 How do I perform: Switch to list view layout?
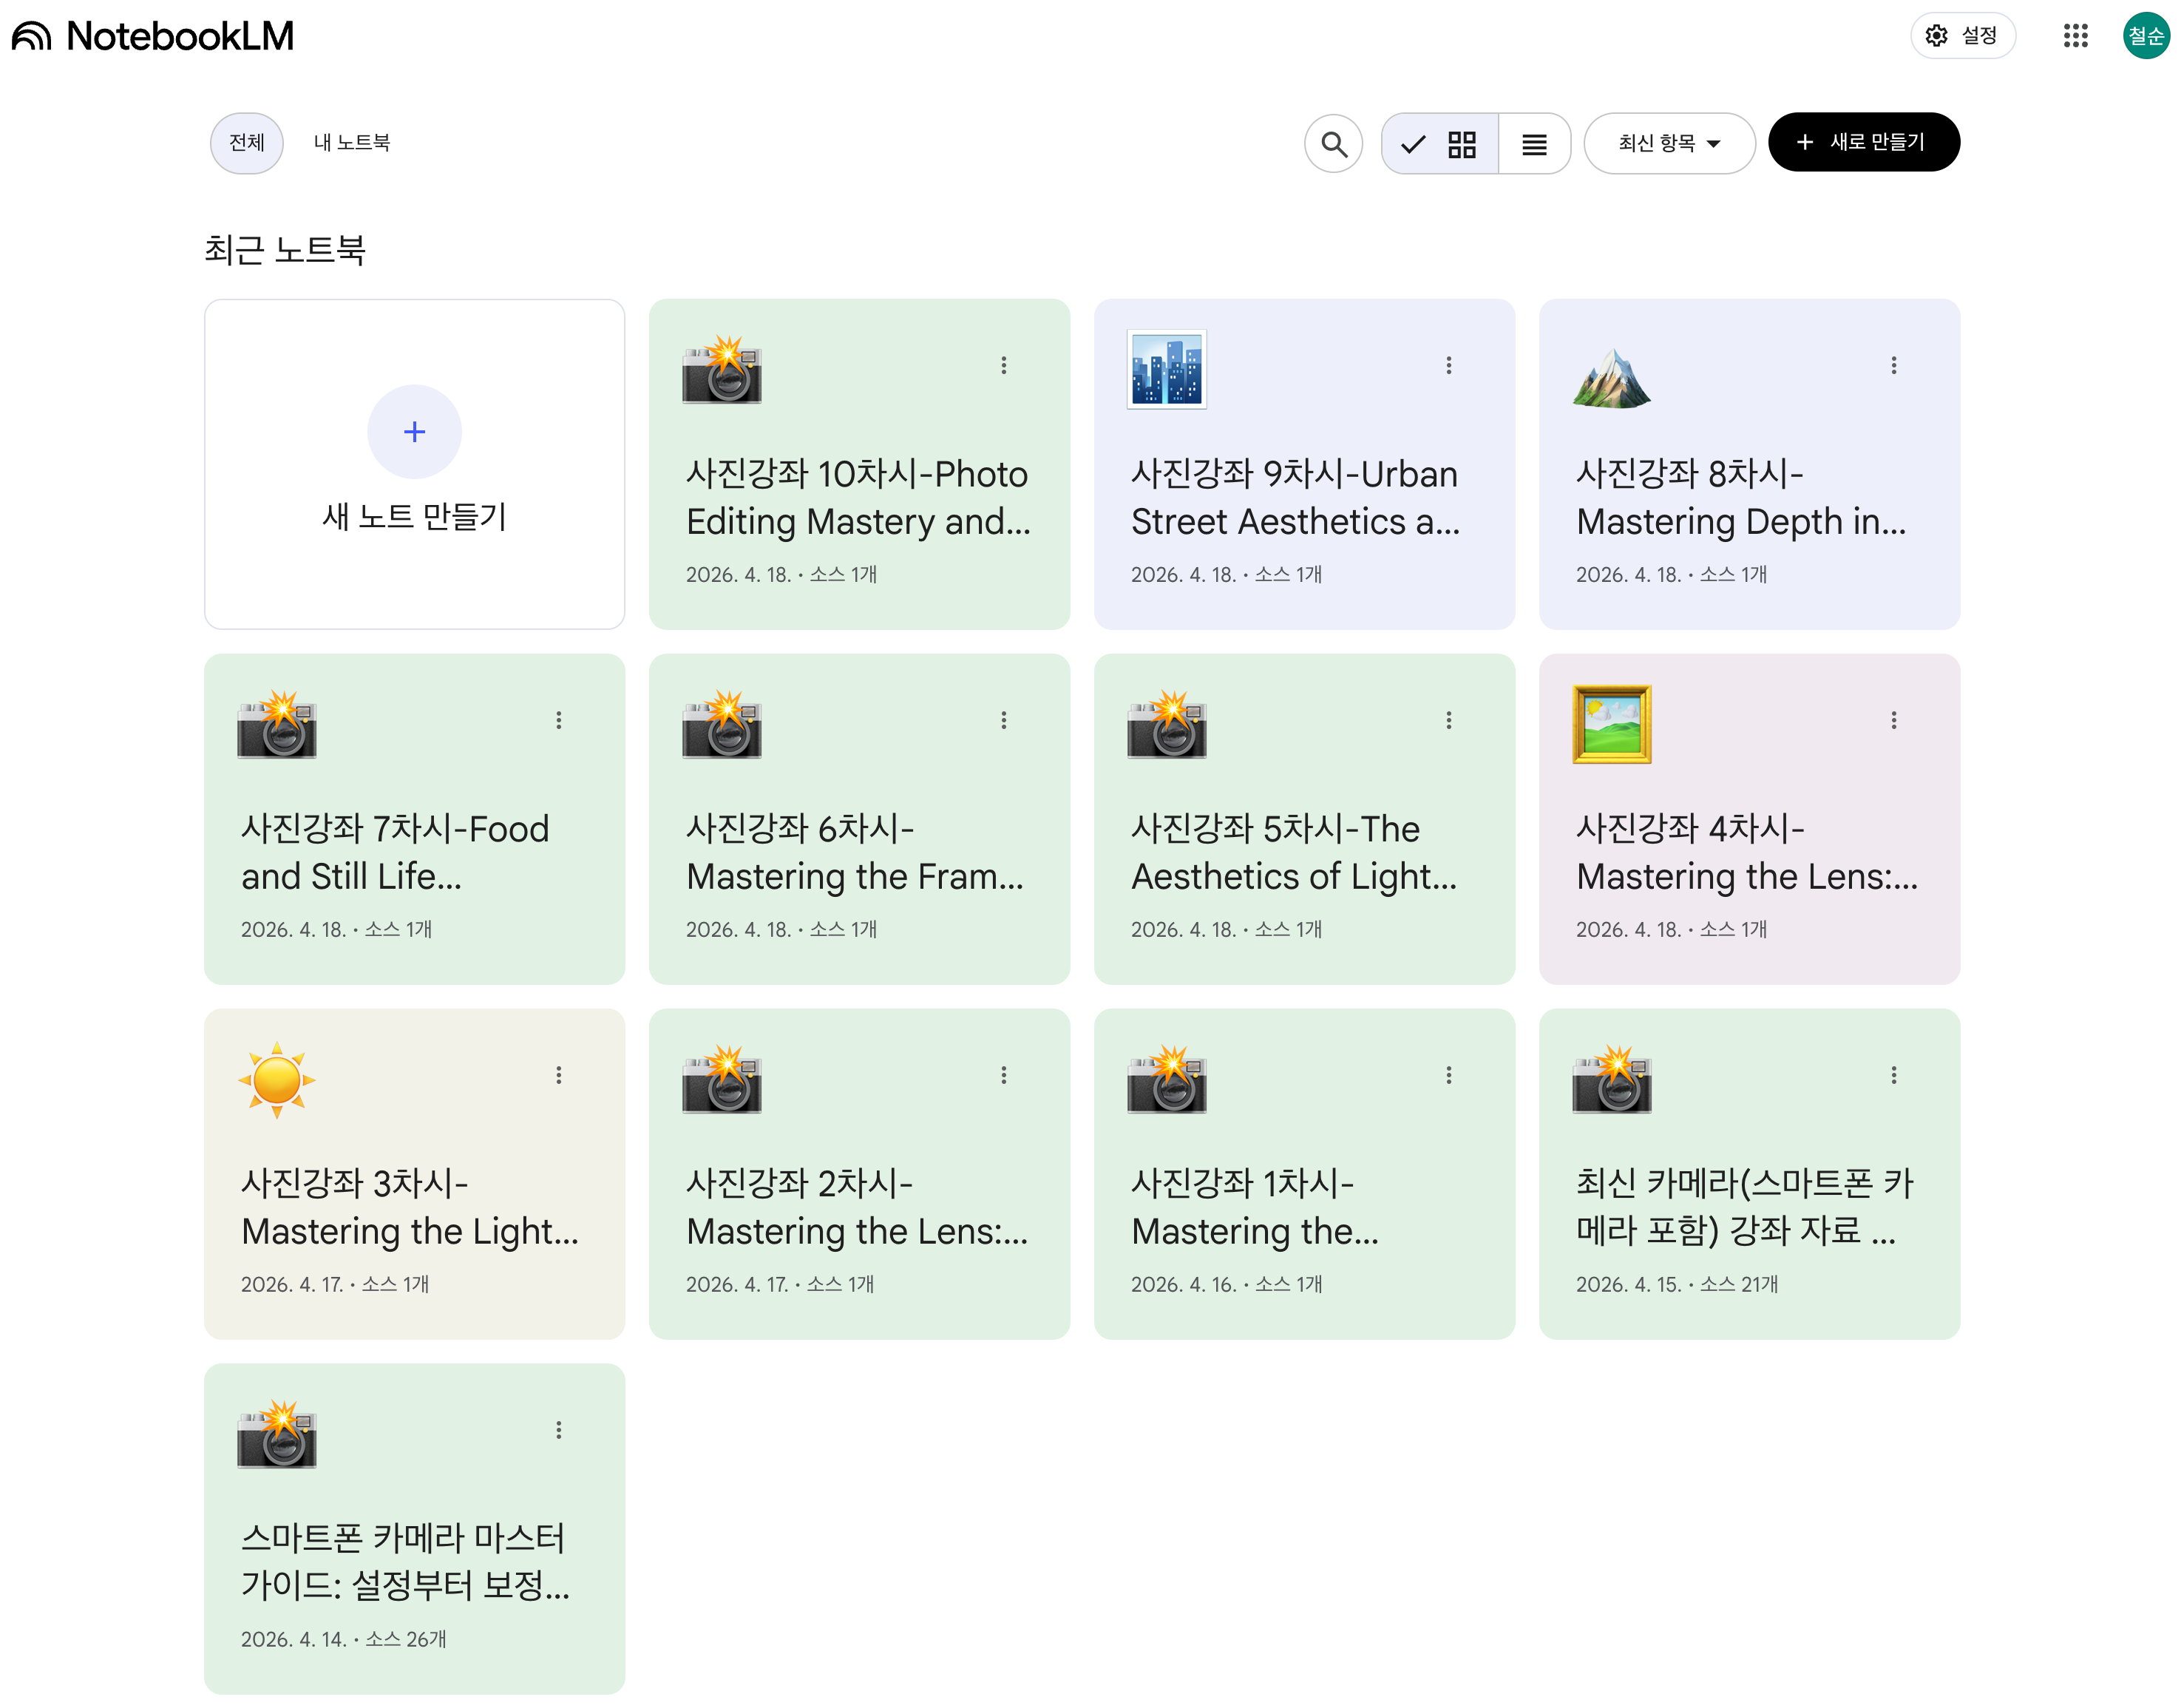click(1533, 144)
